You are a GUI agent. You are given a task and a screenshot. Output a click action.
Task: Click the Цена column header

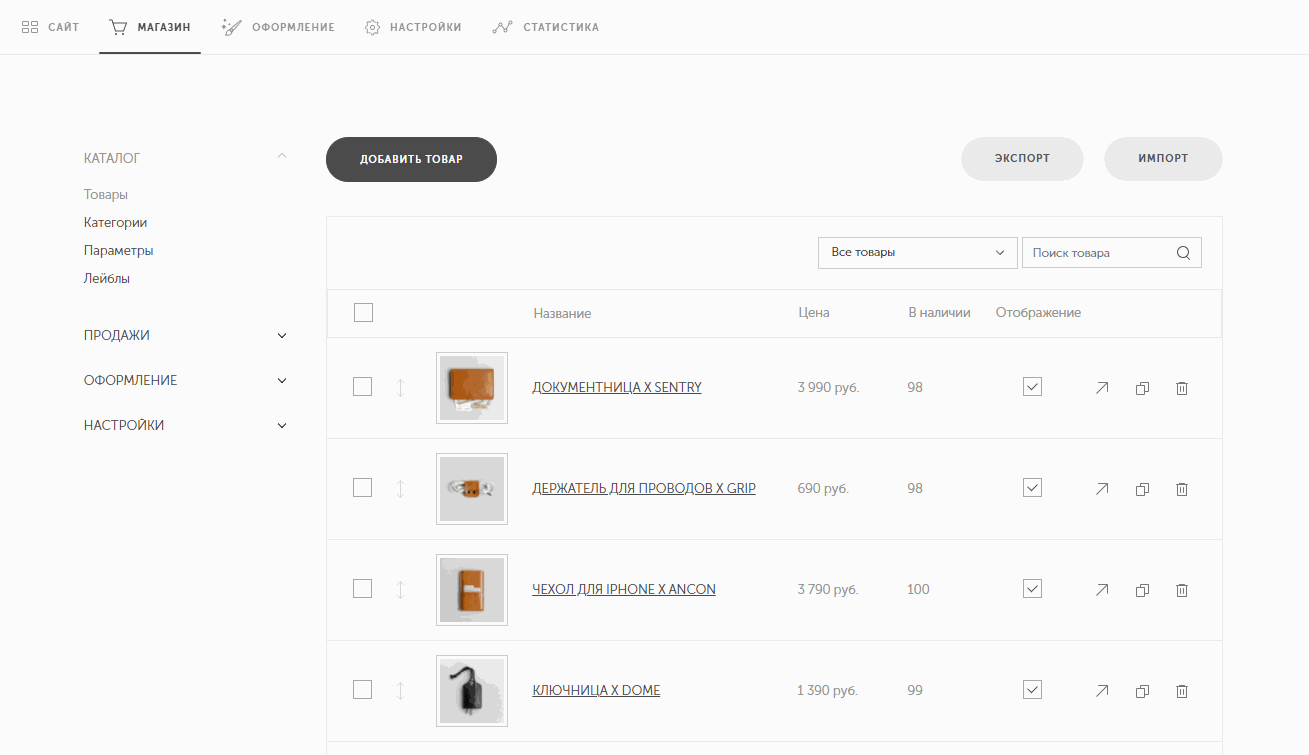click(814, 313)
